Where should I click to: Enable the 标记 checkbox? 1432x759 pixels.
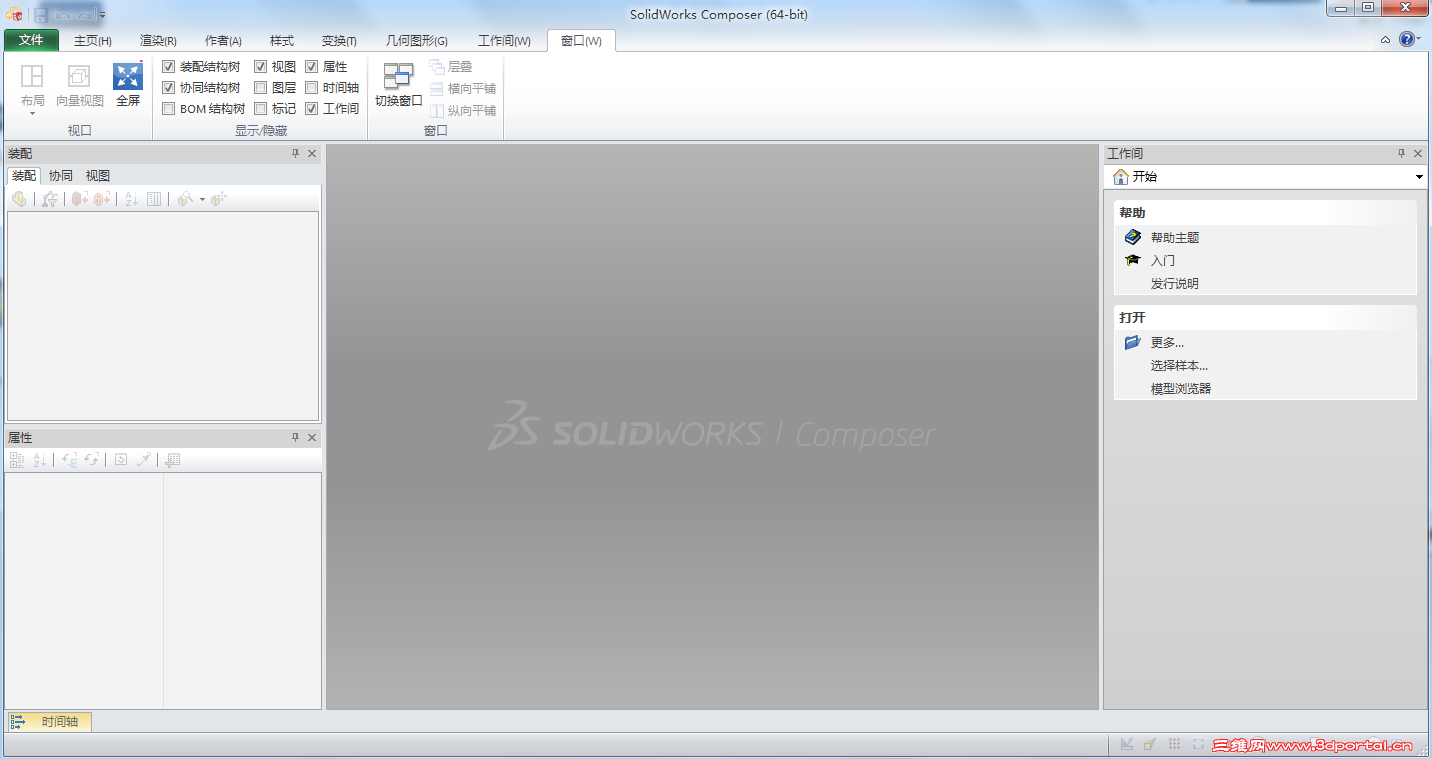[260, 109]
